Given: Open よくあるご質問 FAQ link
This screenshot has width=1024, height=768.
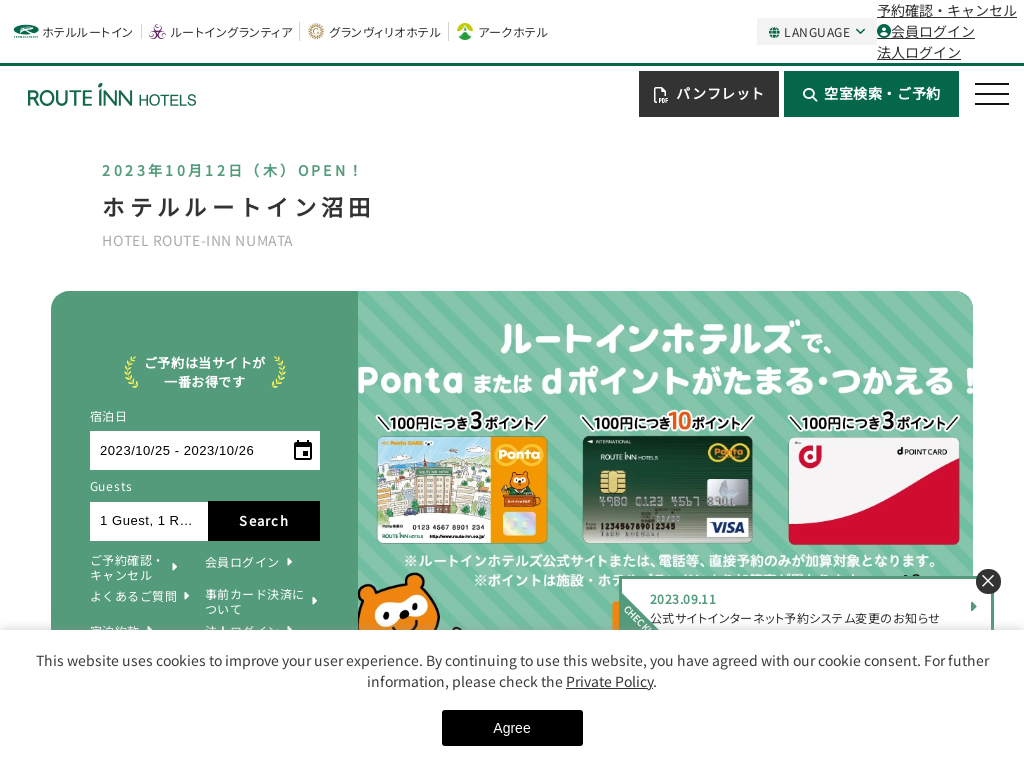Looking at the screenshot, I should coord(140,596).
